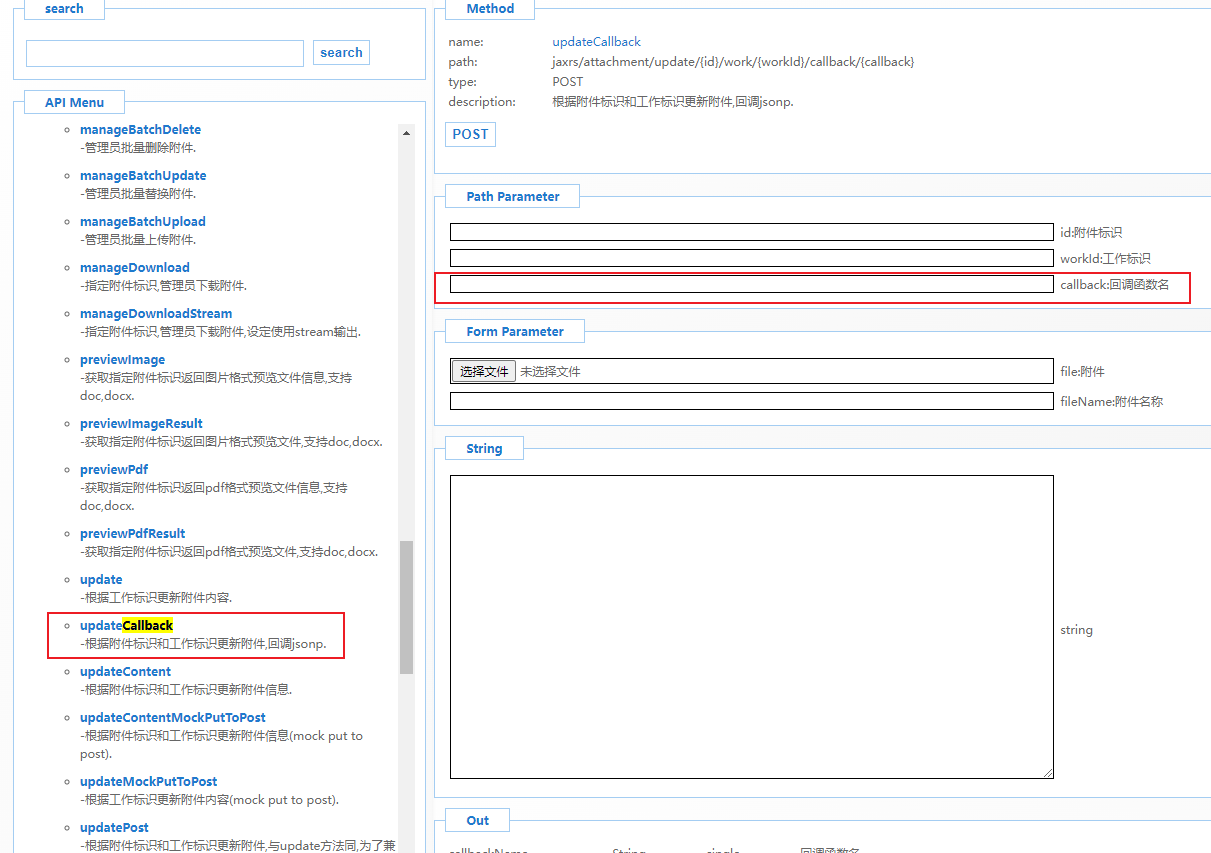Open previewPdfResult API entry

[x=133, y=534]
